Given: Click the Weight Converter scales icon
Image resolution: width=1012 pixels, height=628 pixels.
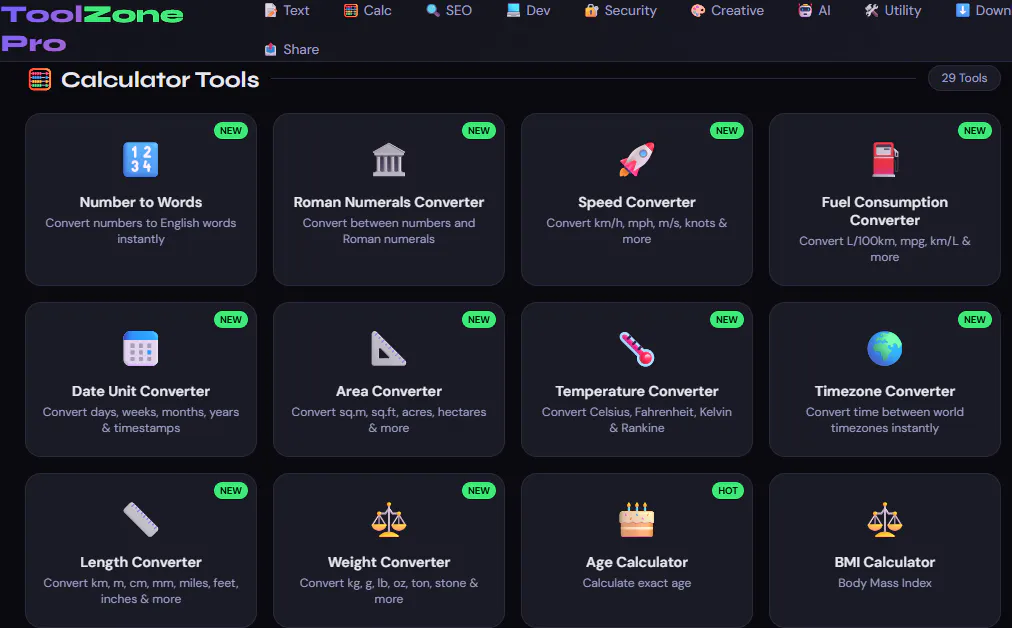Looking at the screenshot, I should [389, 520].
